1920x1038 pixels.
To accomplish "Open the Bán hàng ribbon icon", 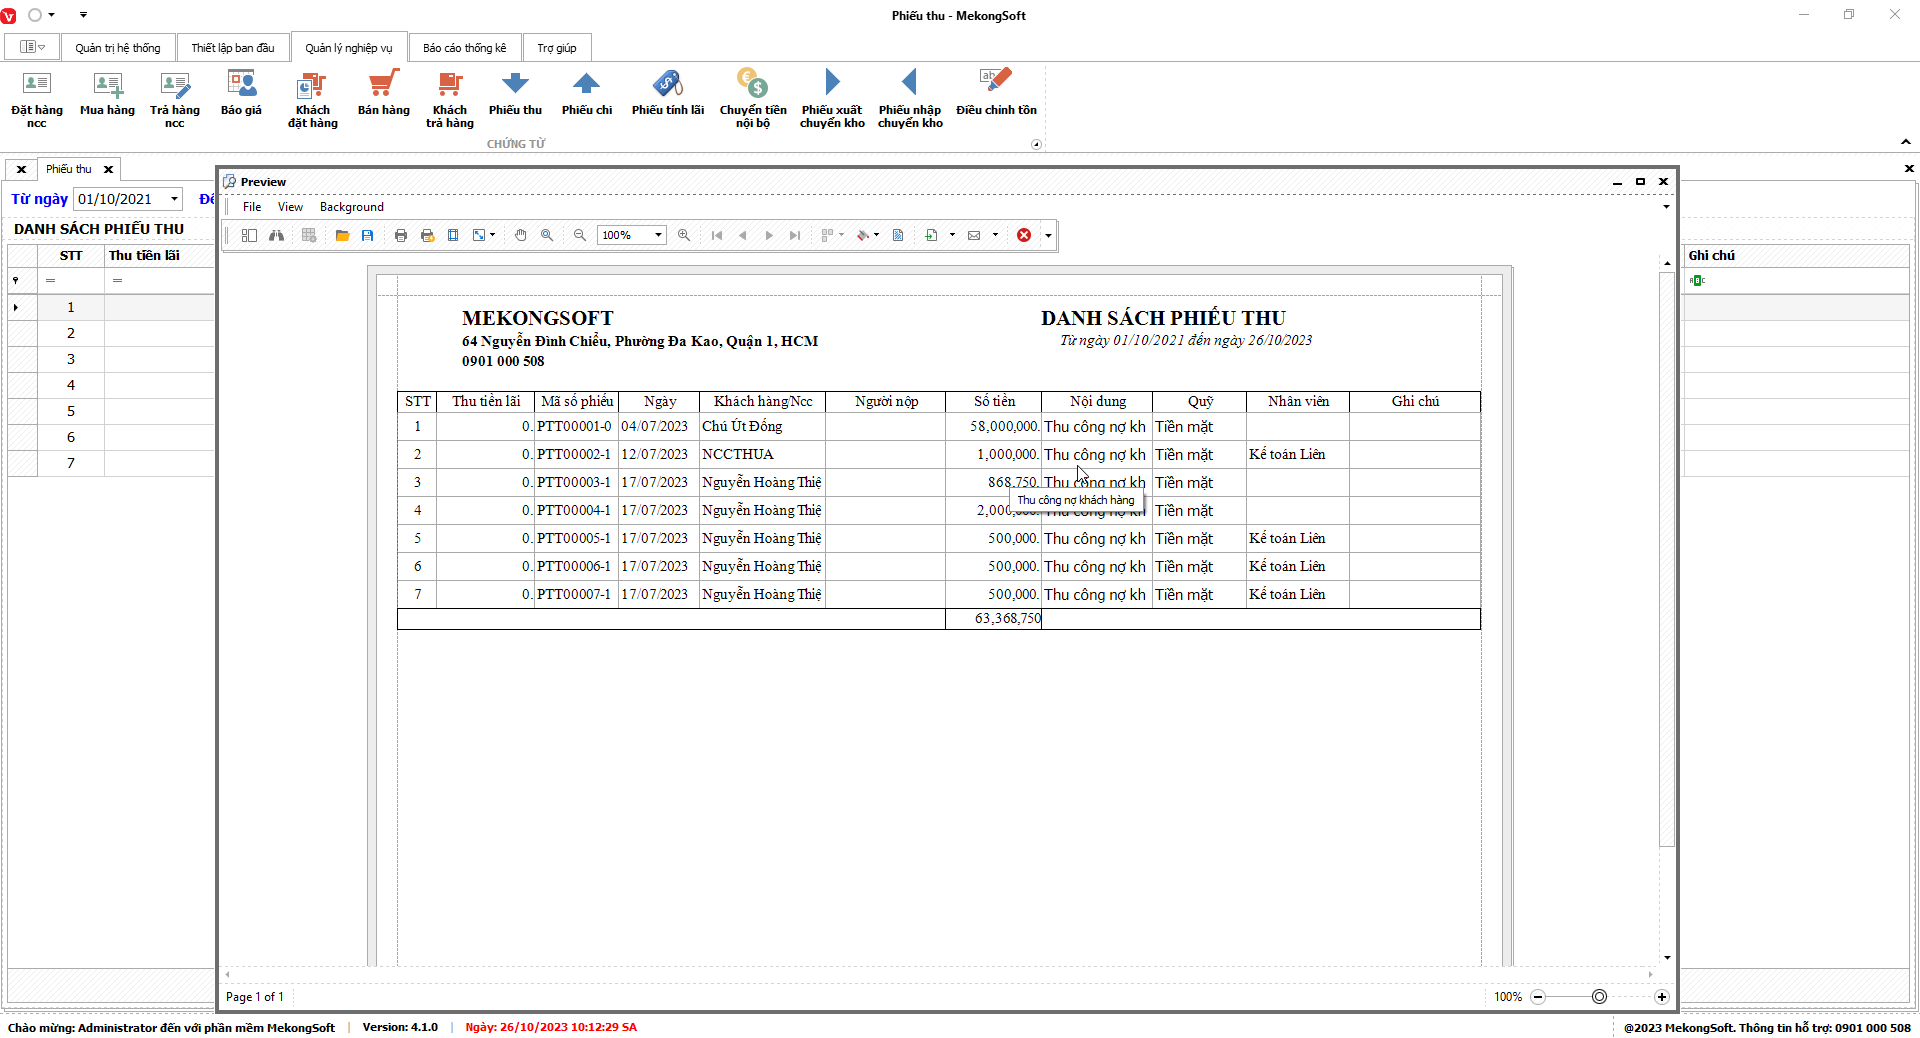I will (383, 93).
